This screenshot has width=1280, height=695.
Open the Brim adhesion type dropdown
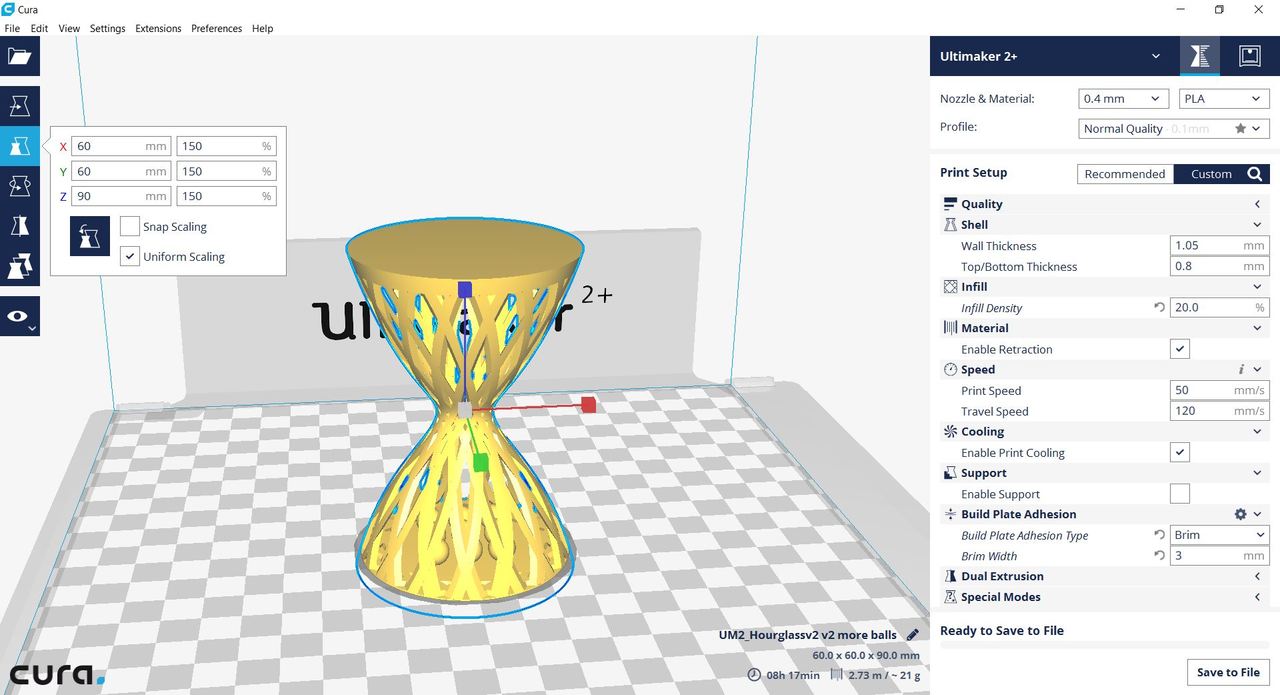pos(1219,535)
